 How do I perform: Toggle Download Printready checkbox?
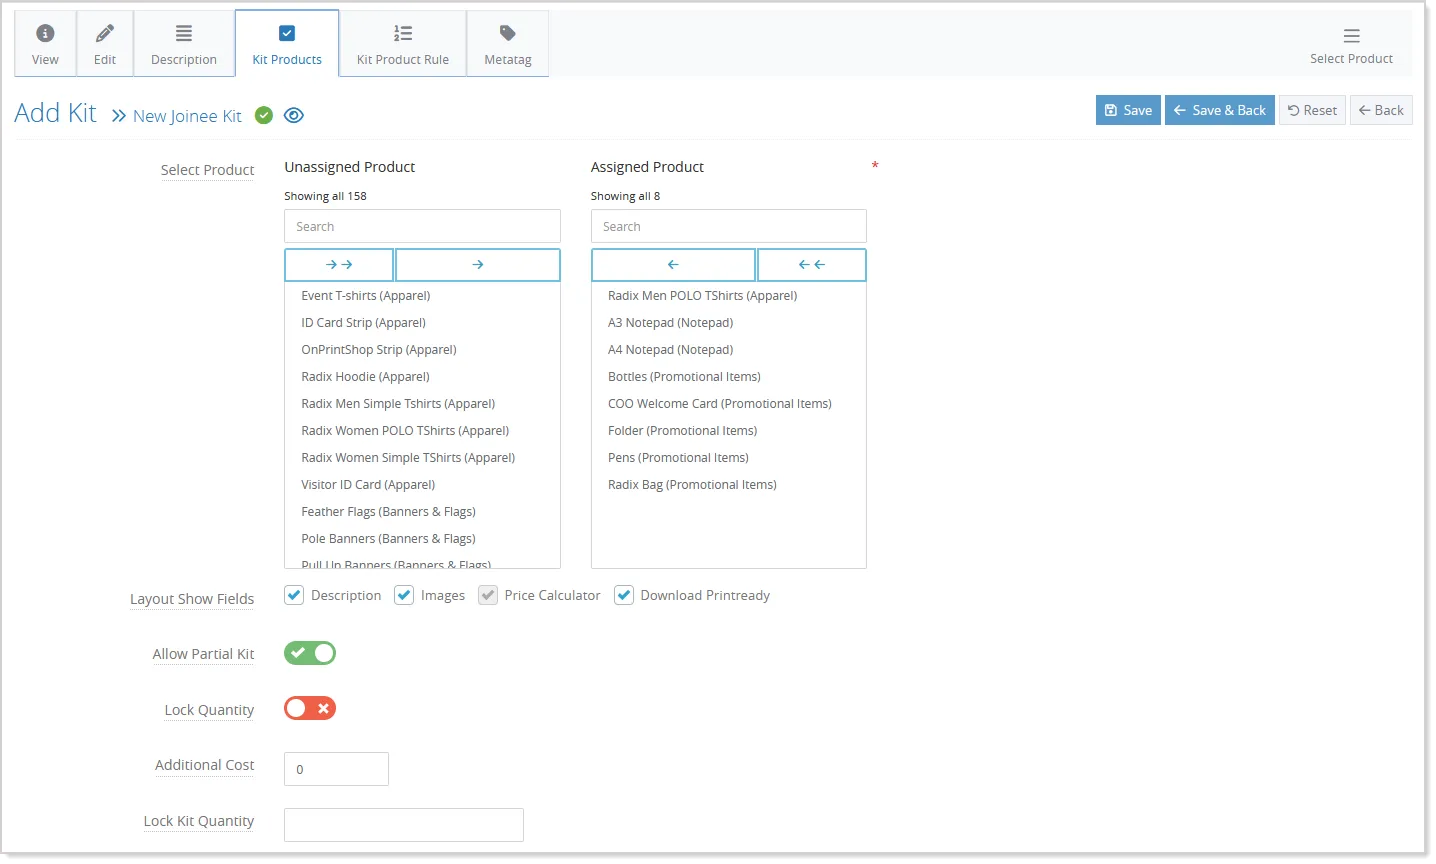(624, 595)
